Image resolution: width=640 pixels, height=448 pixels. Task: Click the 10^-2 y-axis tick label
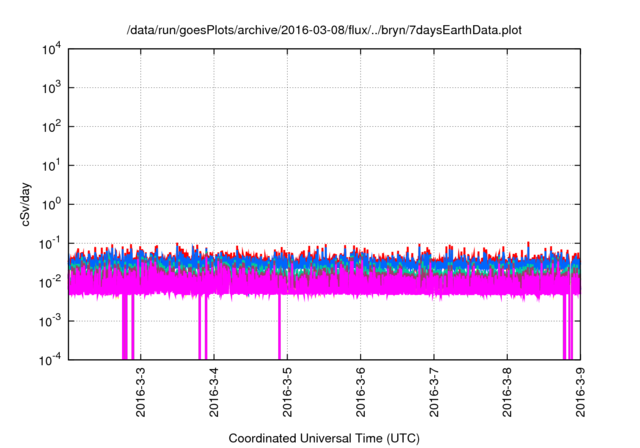coord(50,282)
